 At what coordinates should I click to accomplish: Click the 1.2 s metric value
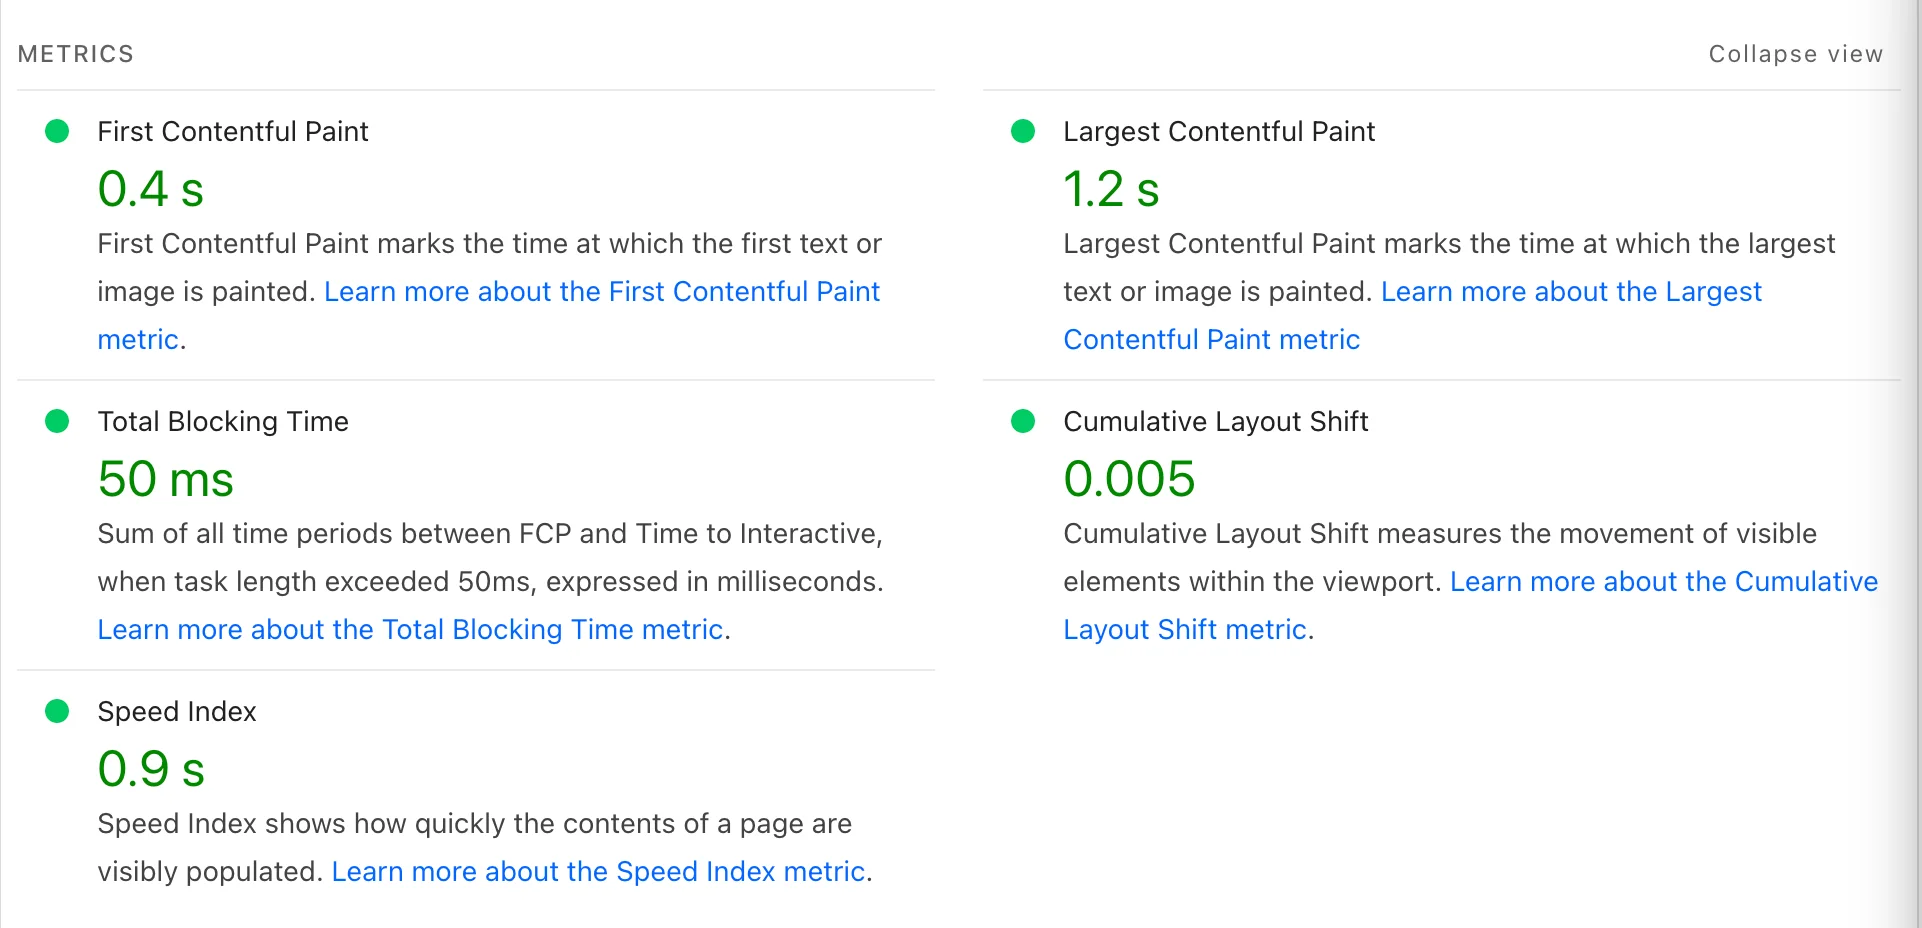pyautogui.click(x=1111, y=189)
